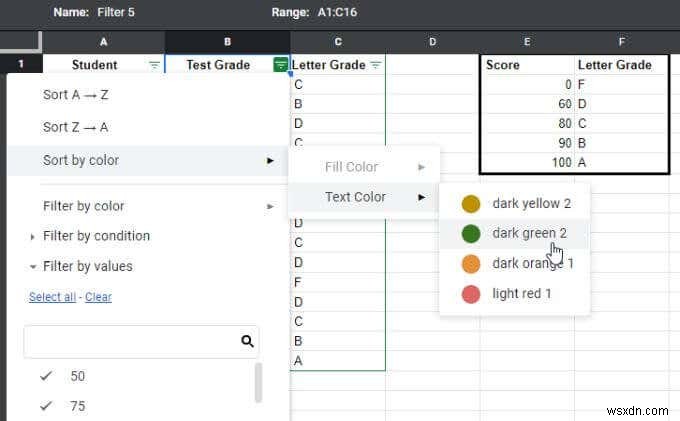Select column A header
The image size is (680, 421).
point(103,42)
